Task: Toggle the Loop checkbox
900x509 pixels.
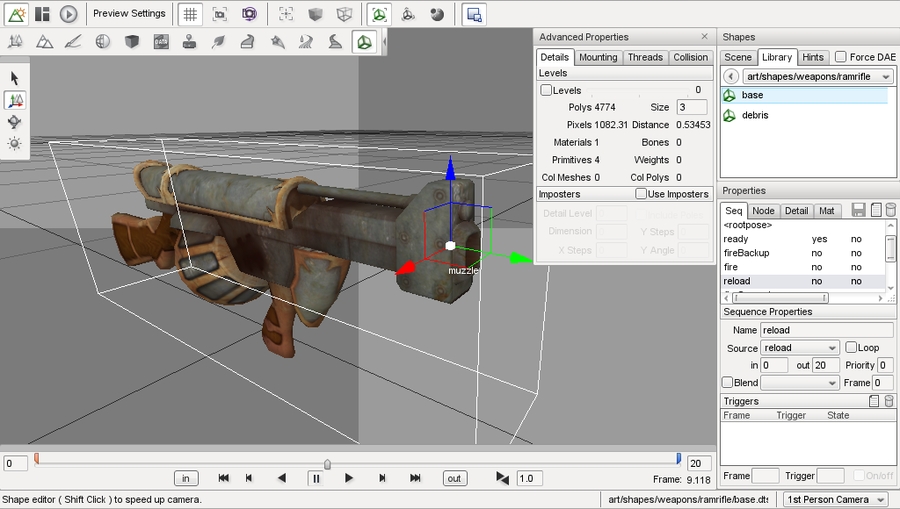Action: click(851, 348)
